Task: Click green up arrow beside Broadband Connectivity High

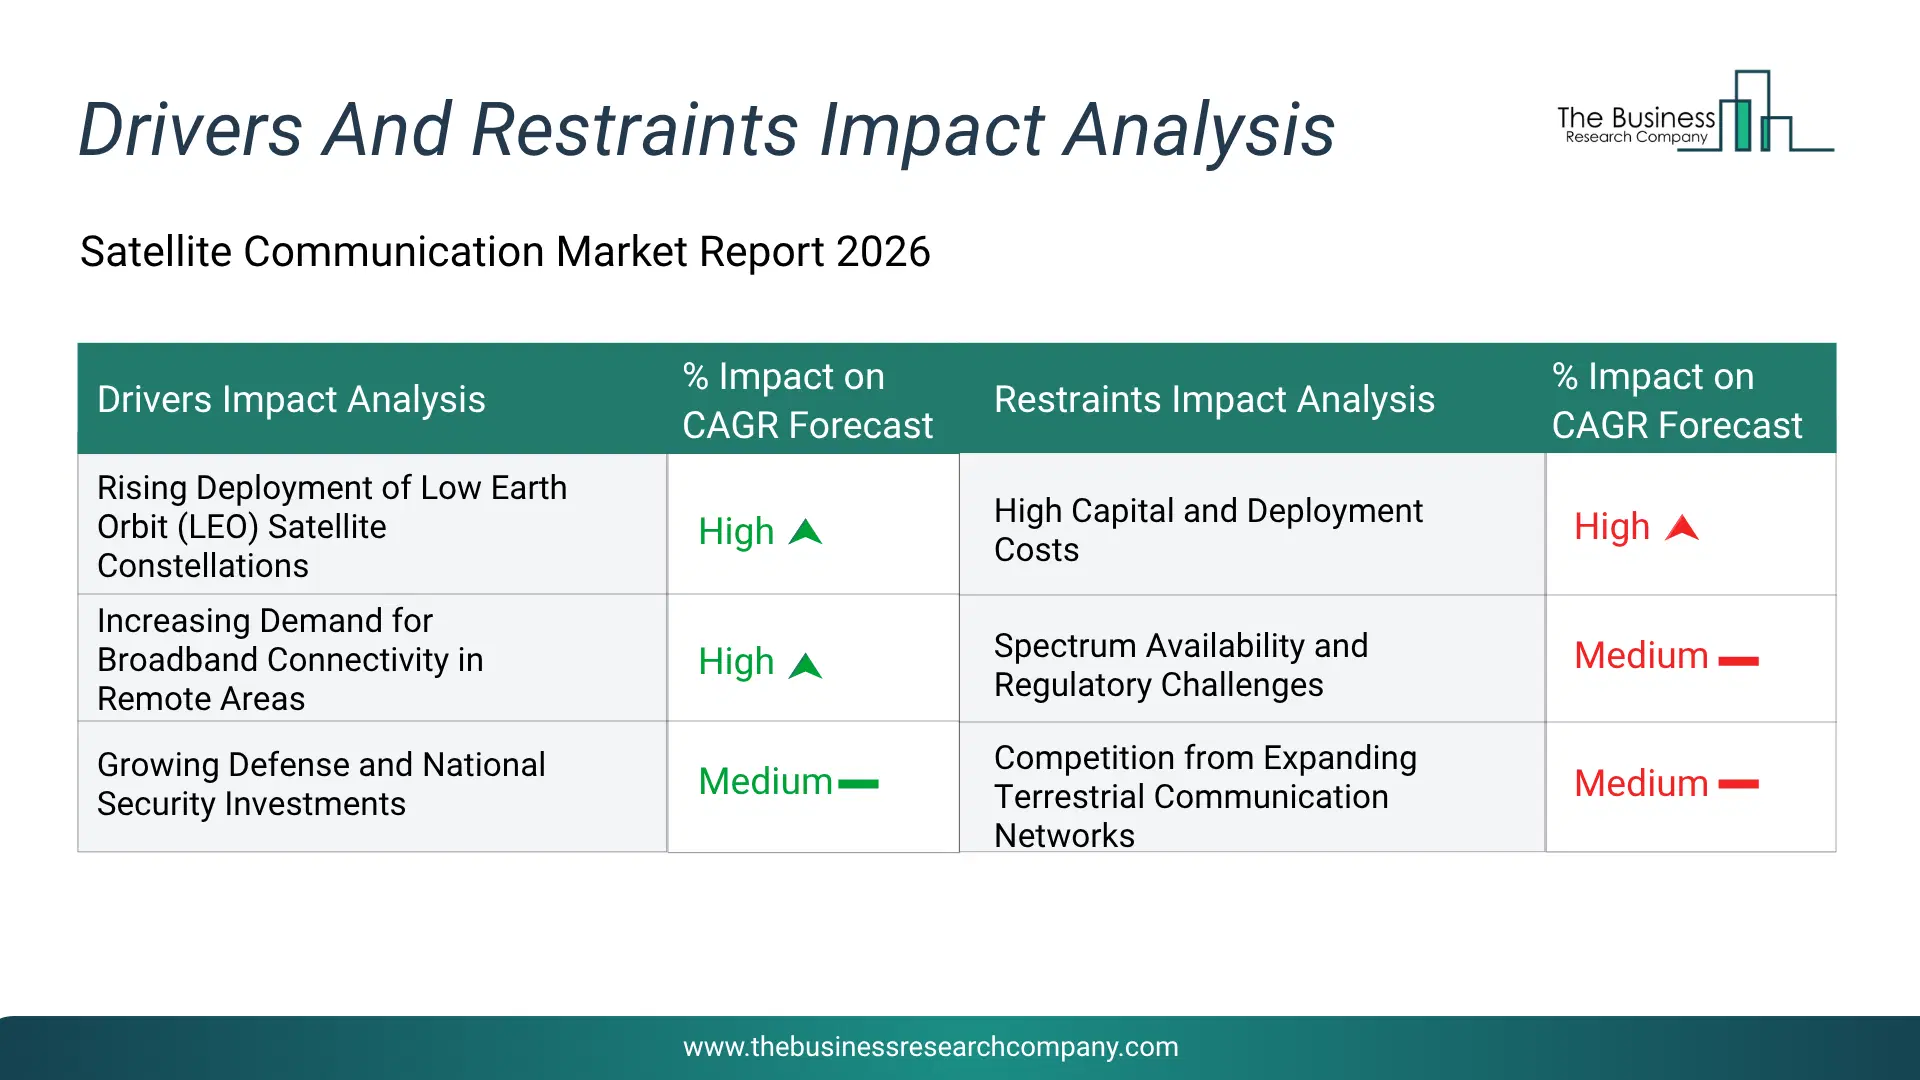Action: click(805, 665)
